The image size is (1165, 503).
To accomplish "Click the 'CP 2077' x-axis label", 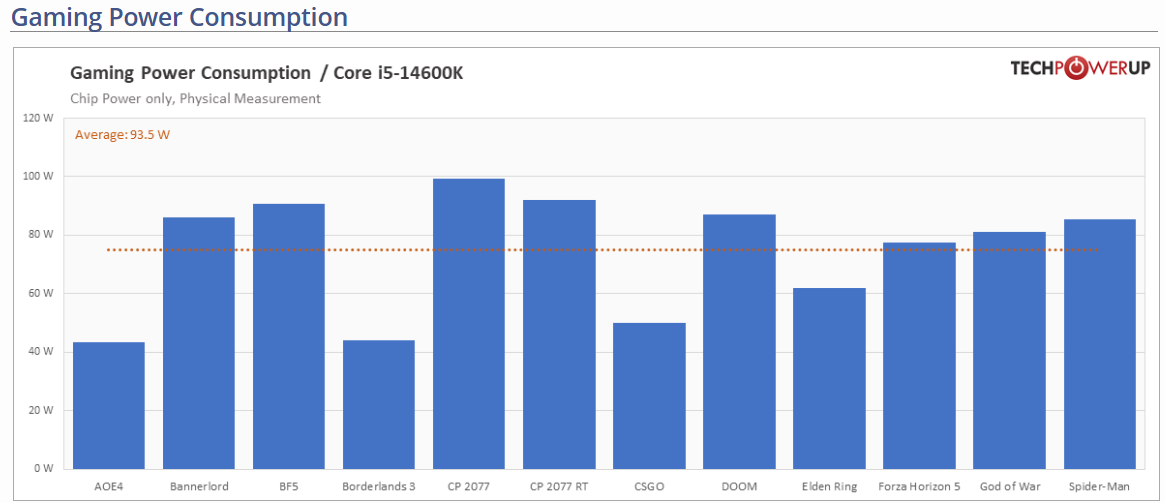I will [469, 487].
